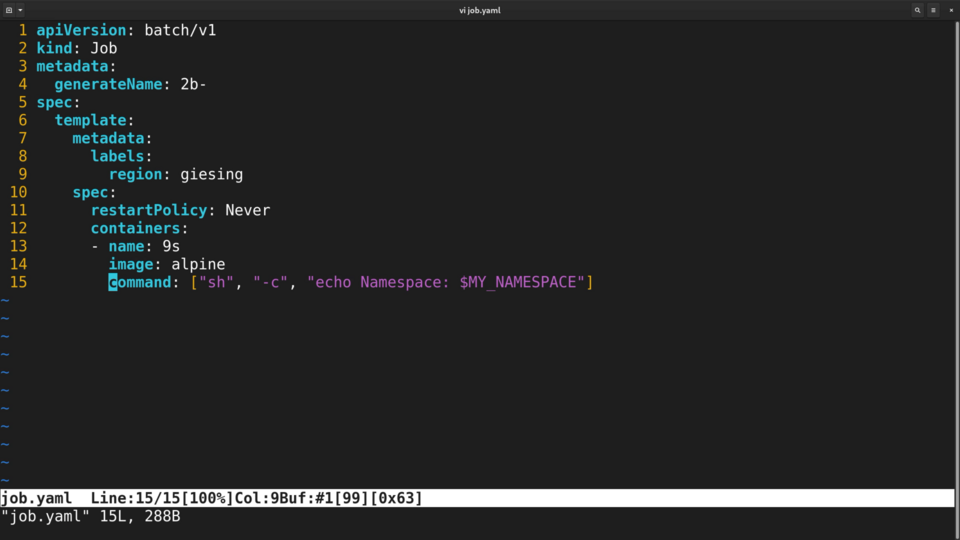Click the value 'alpine'
This screenshot has height=540, width=960.
click(x=198, y=264)
